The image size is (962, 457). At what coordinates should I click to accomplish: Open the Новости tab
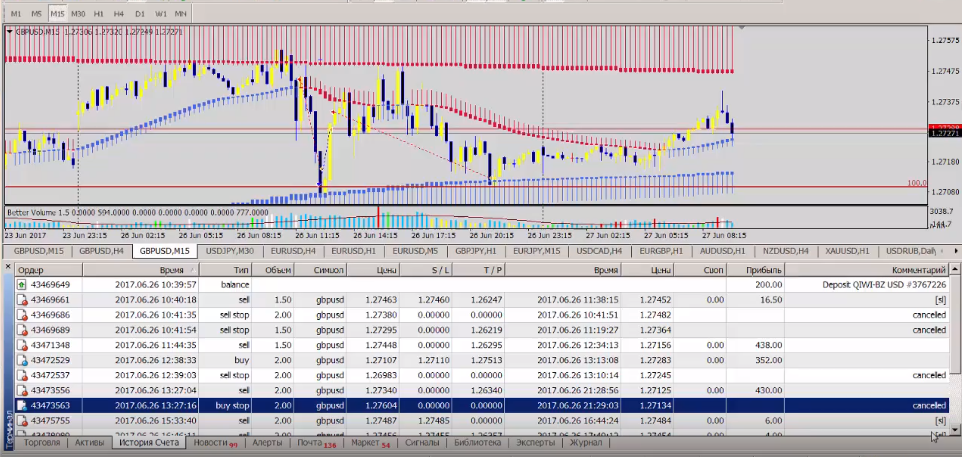(x=210, y=442)
